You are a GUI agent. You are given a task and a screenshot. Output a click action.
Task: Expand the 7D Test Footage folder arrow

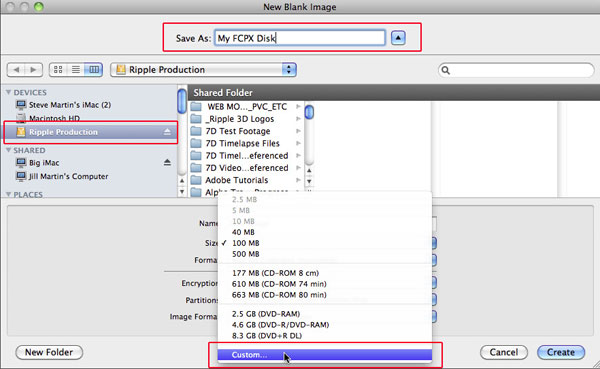298,131
